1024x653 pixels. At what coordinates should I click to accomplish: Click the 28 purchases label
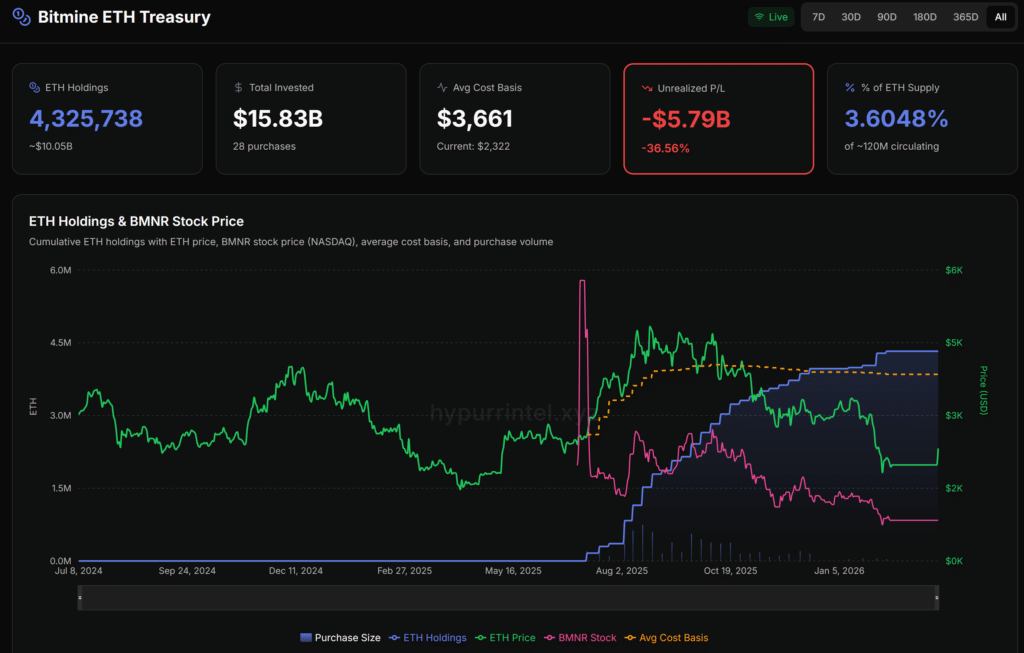click(264, 146)
